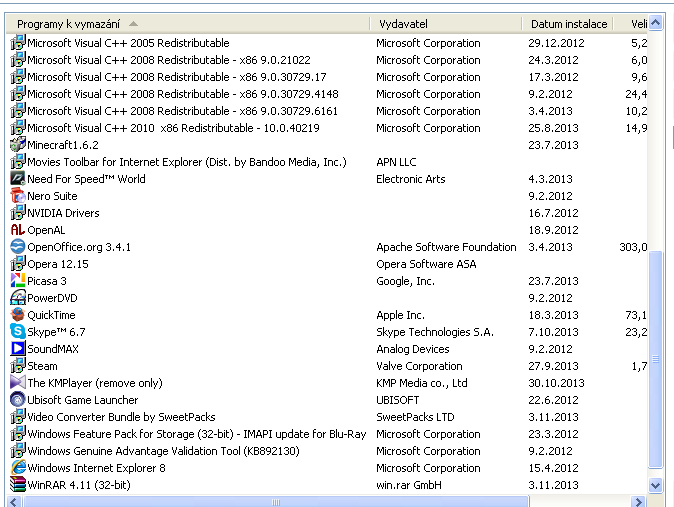The image size is (674, 507).
Task: Click the Analog Devices publisher cell
Action: tap(412, 349)
